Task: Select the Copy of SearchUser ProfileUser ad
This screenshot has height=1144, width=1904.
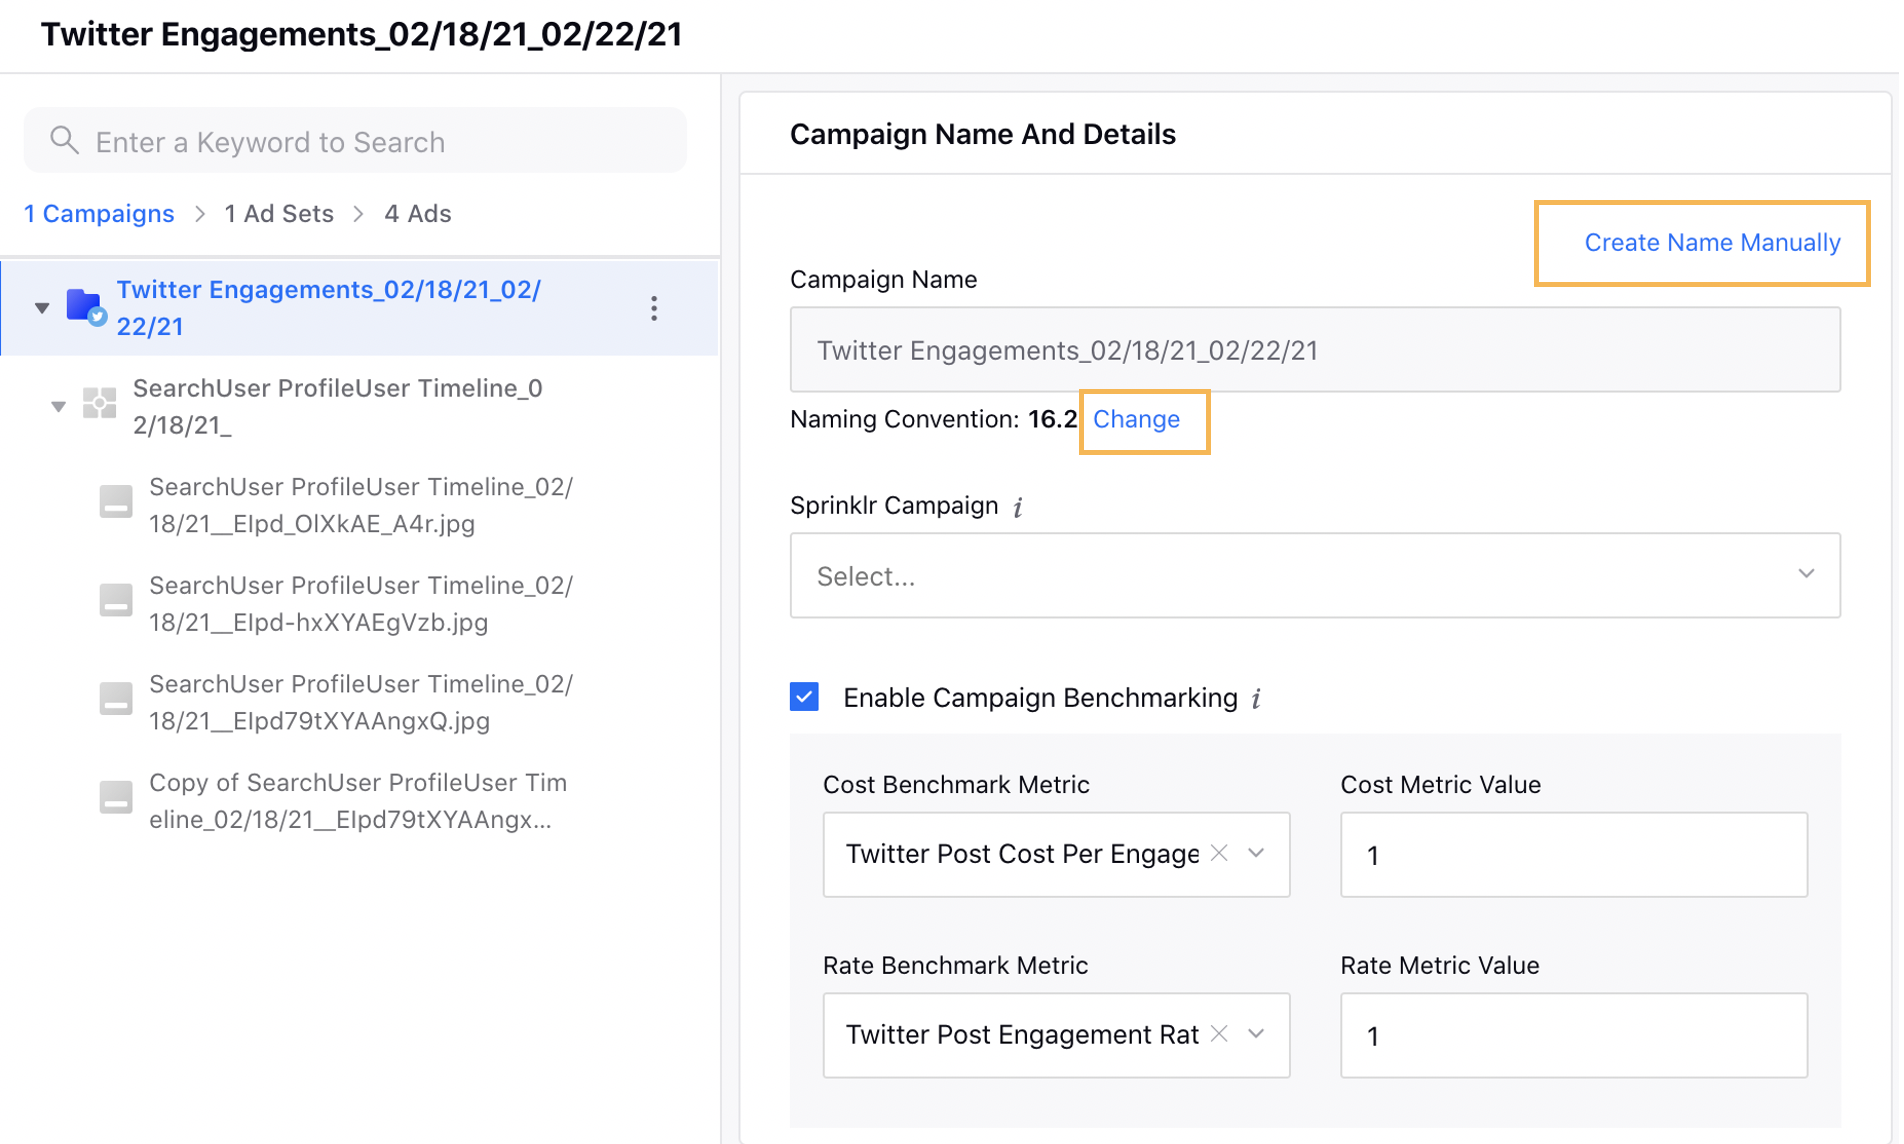Action: (x=360, y=800)
